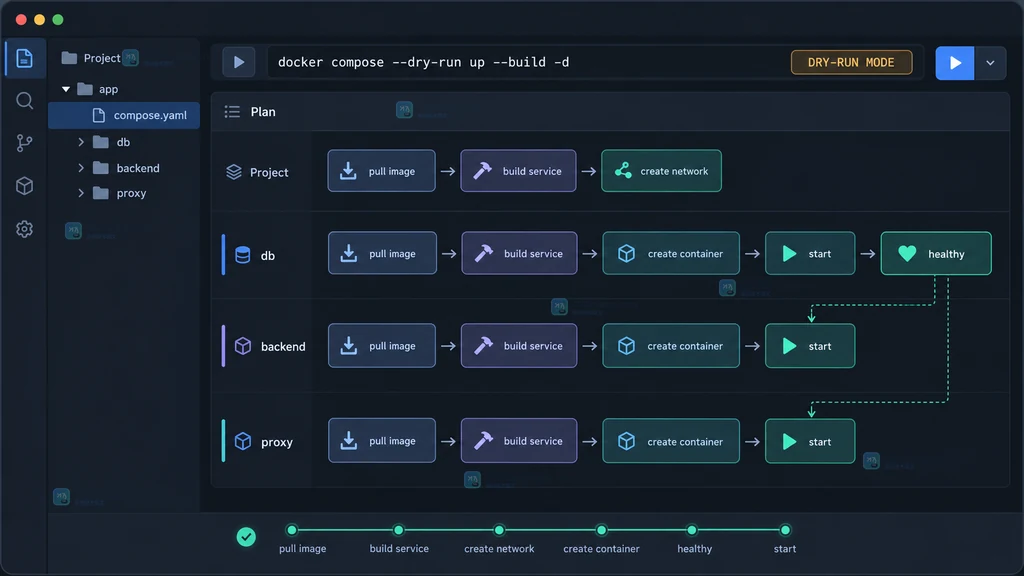Click Project row pull image step

[x=381, y=171]
